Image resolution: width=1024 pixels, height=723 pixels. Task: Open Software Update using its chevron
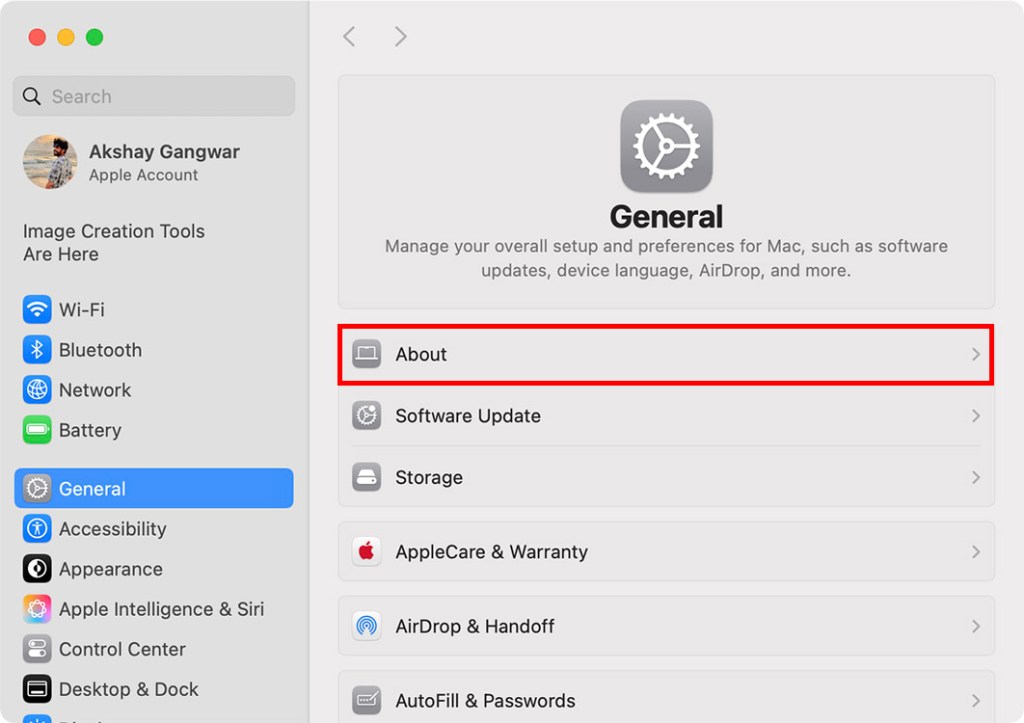click(976, 416)
